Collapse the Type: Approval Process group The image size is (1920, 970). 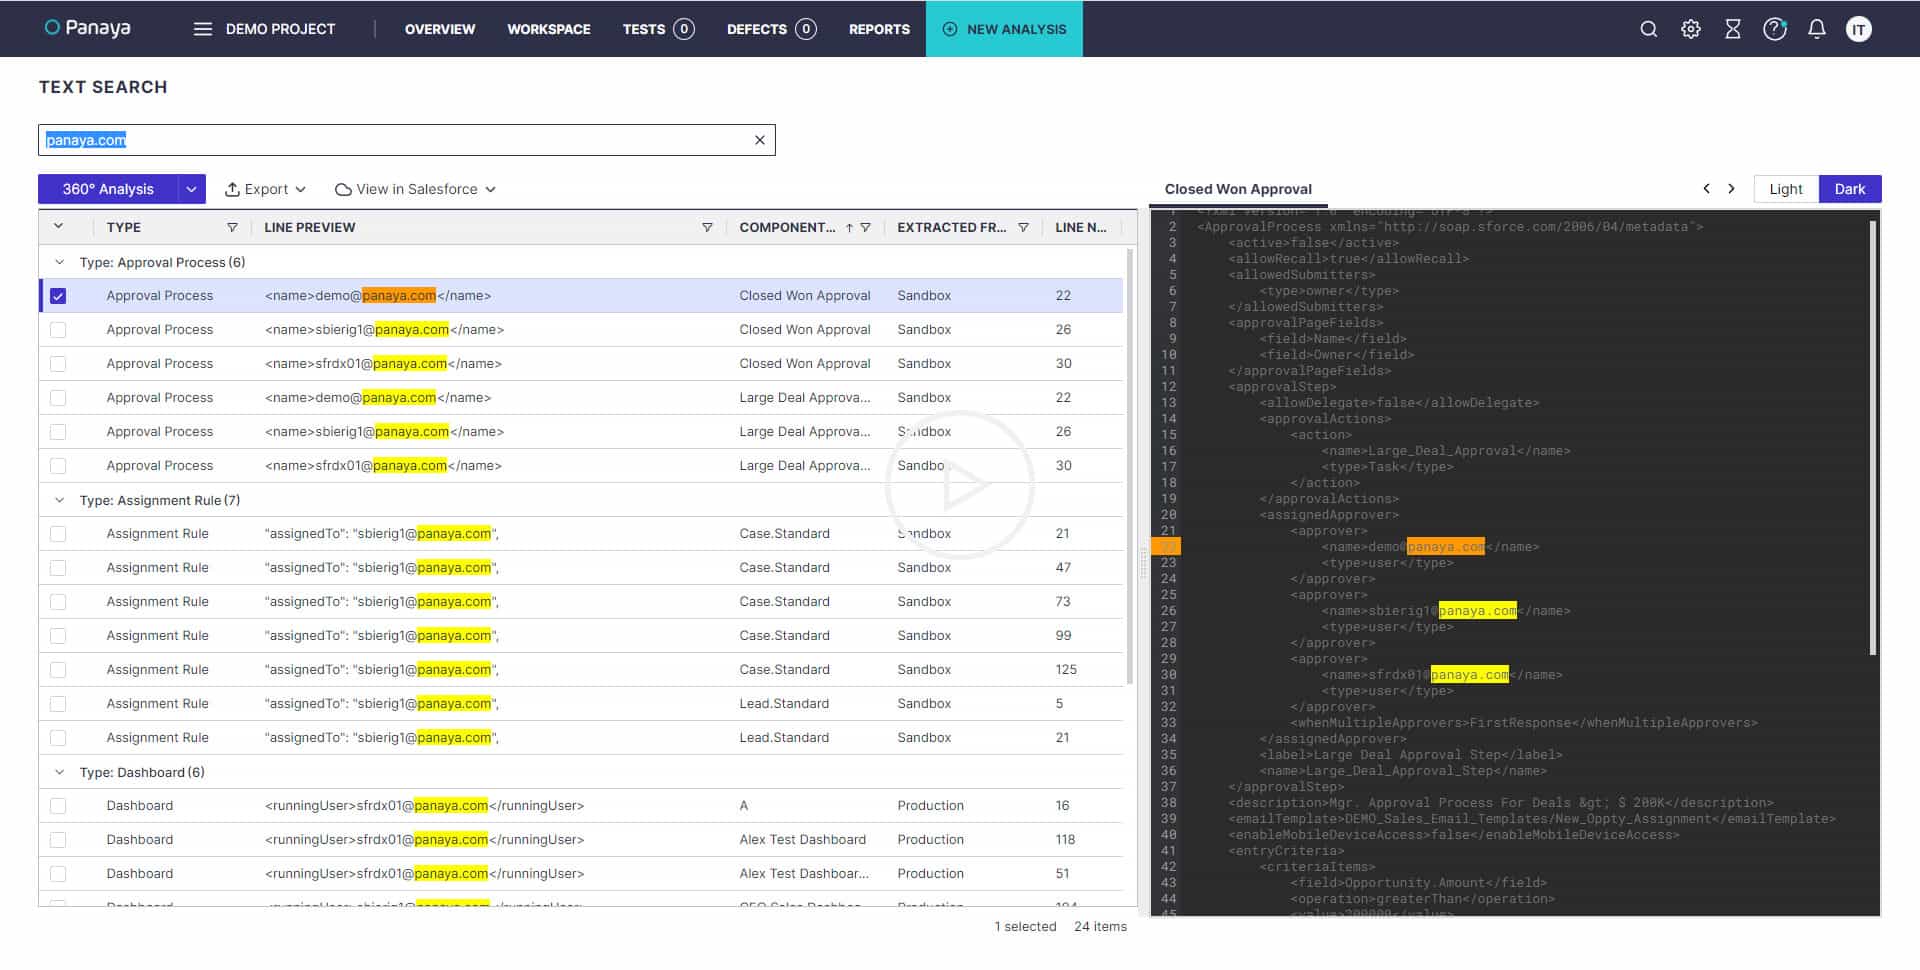point(59,262)
